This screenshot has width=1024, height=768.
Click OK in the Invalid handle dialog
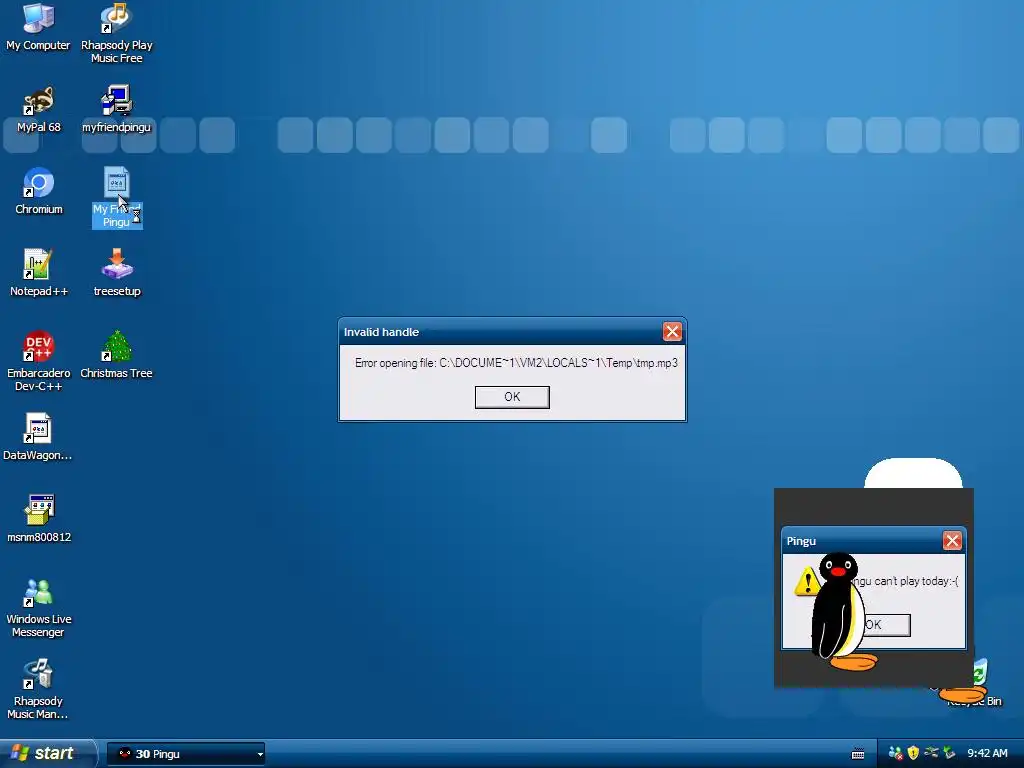click(x=512, y=397)
